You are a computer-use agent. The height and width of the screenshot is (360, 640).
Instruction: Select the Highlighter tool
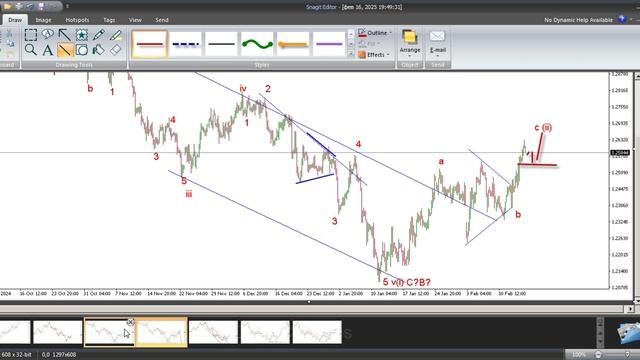[x=116, y=35]
